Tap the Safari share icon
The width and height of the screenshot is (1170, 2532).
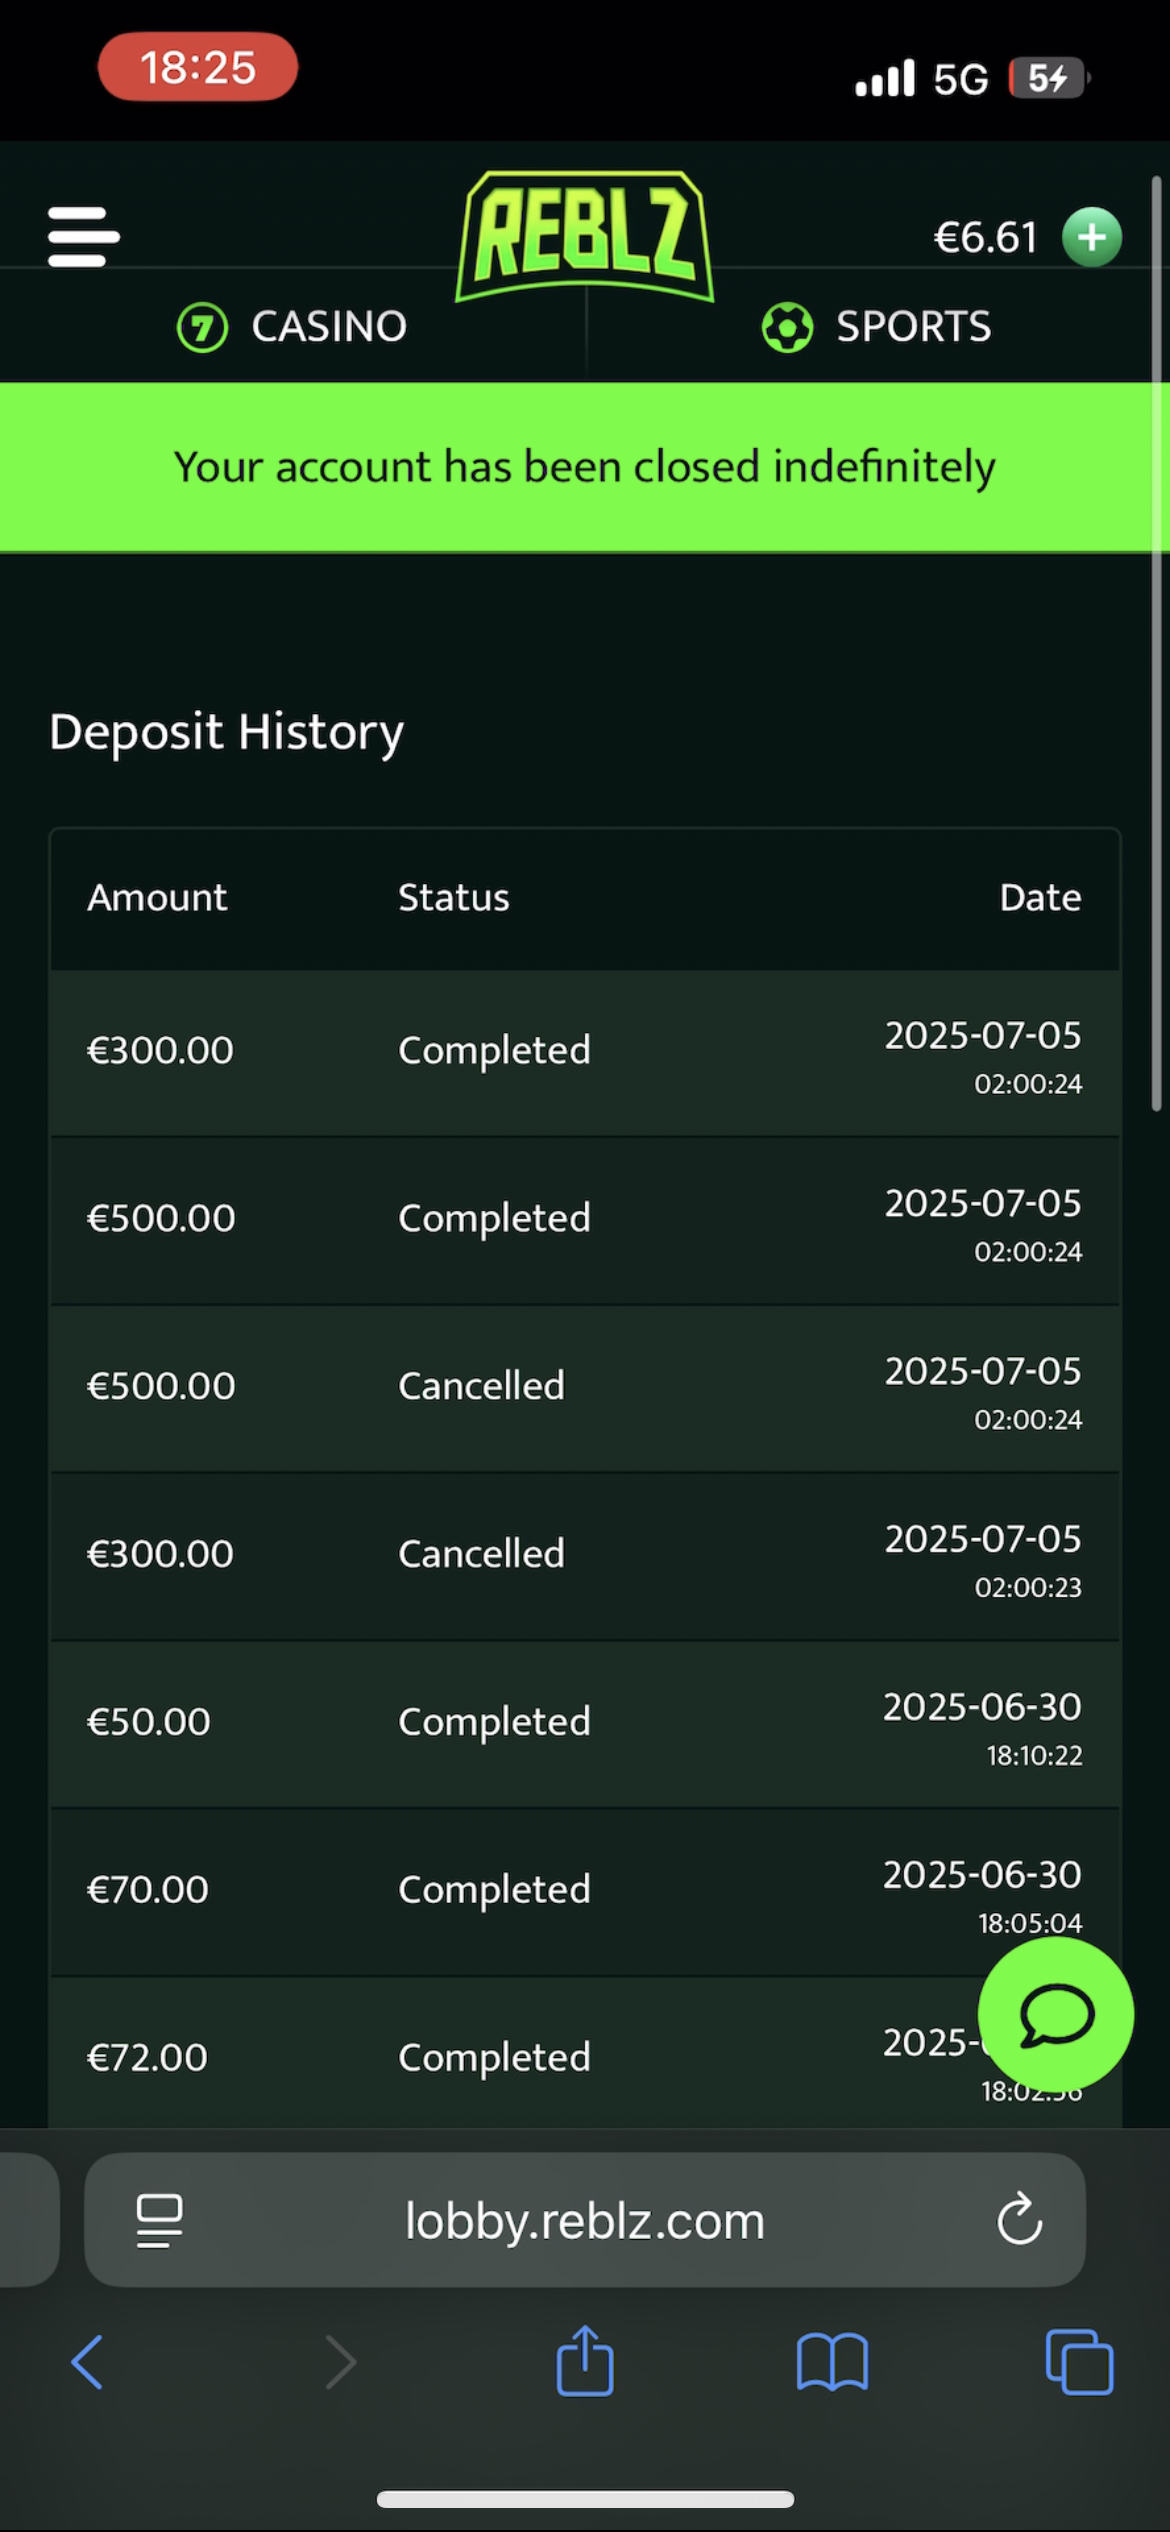click(585, 2362)
